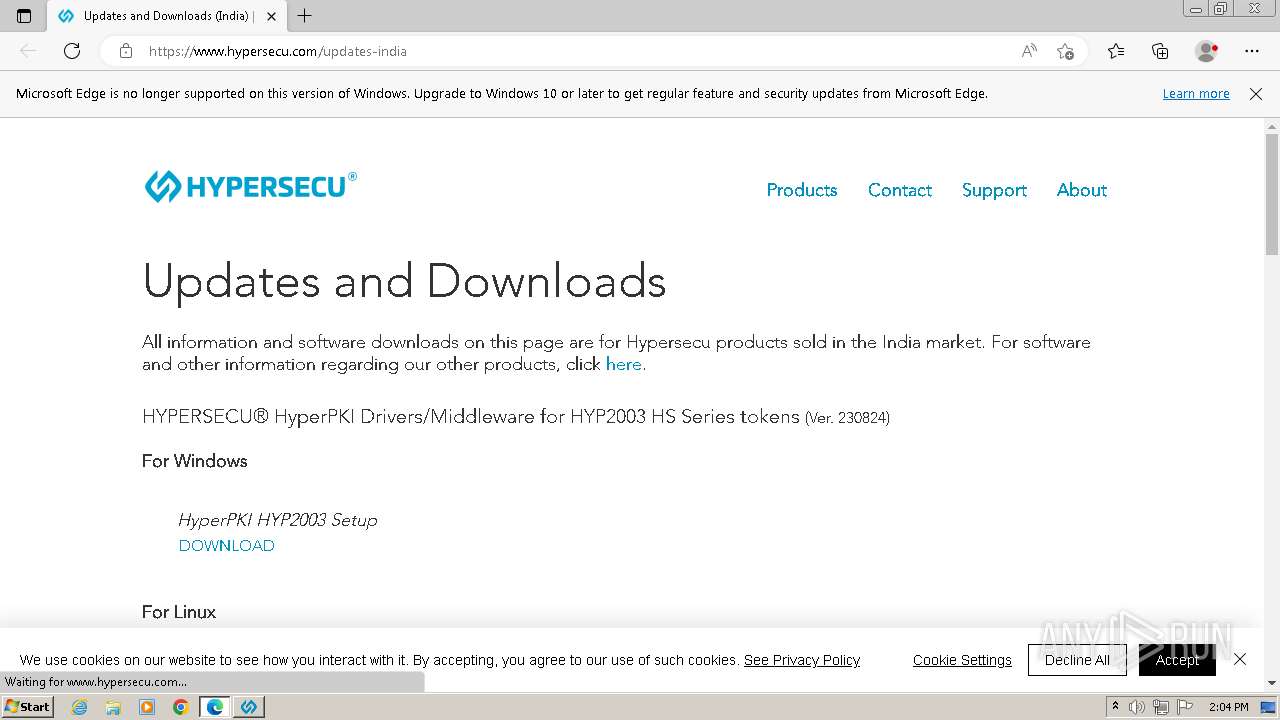The image size is (1280, 720).
Task: Close the Updates and Downloads tab
Action: click(x=271, y=16)
